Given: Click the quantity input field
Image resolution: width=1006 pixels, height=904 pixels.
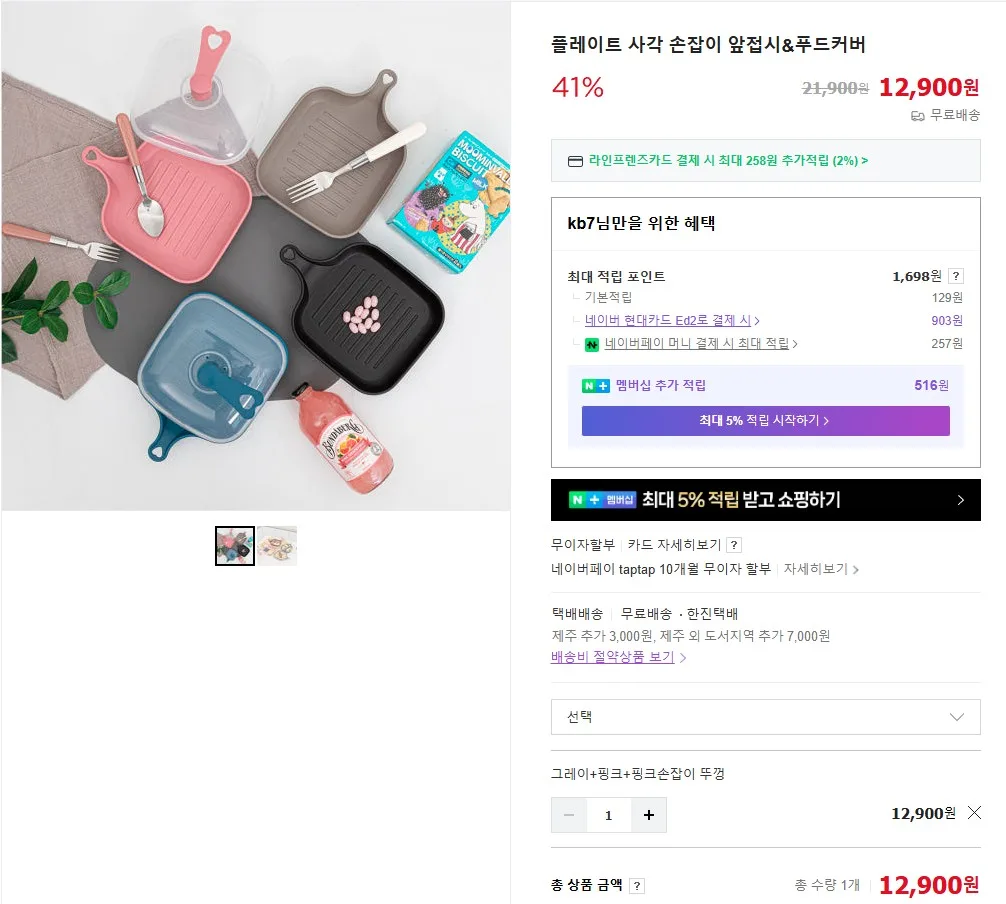Looking at the screenshot, I should 608,815.
